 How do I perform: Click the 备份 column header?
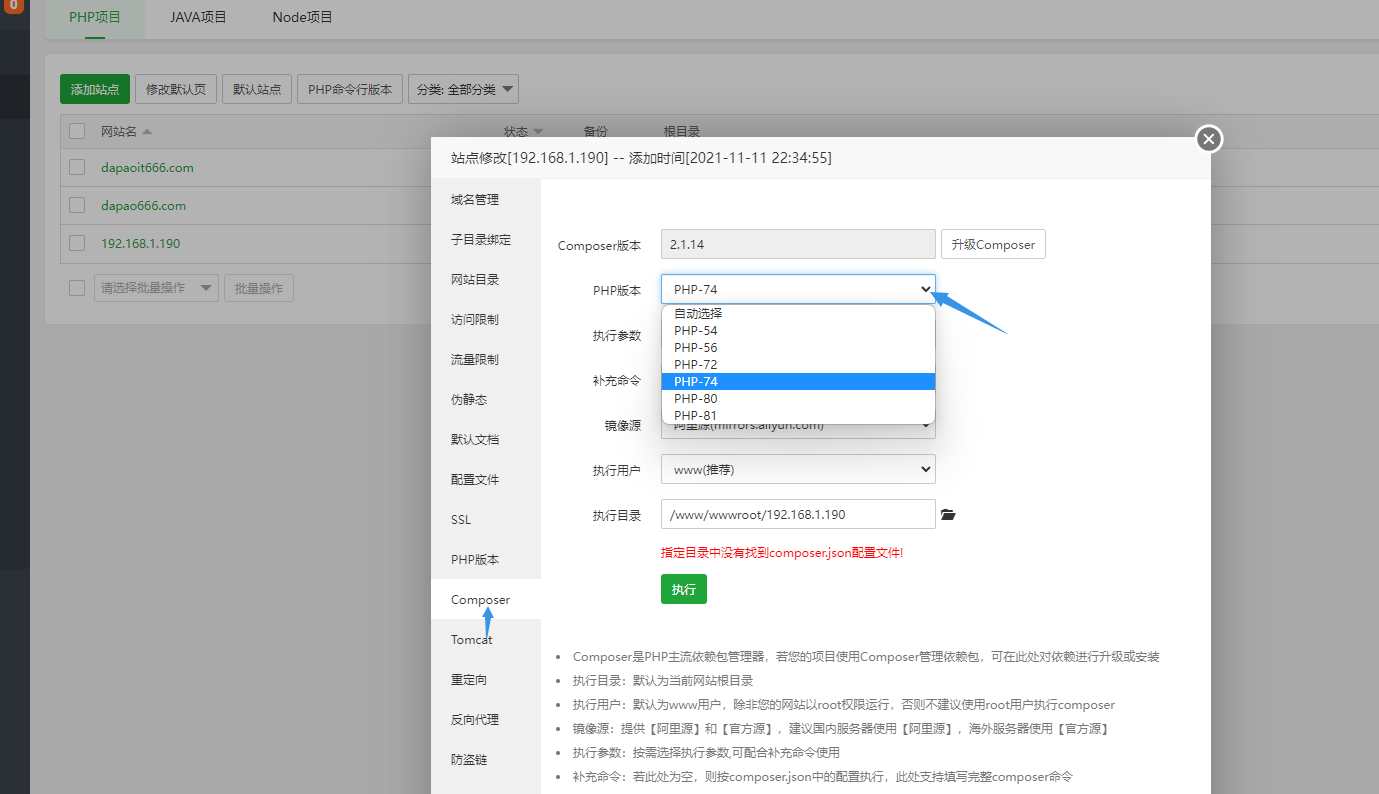pyautogui.click(x=595, y=132)
